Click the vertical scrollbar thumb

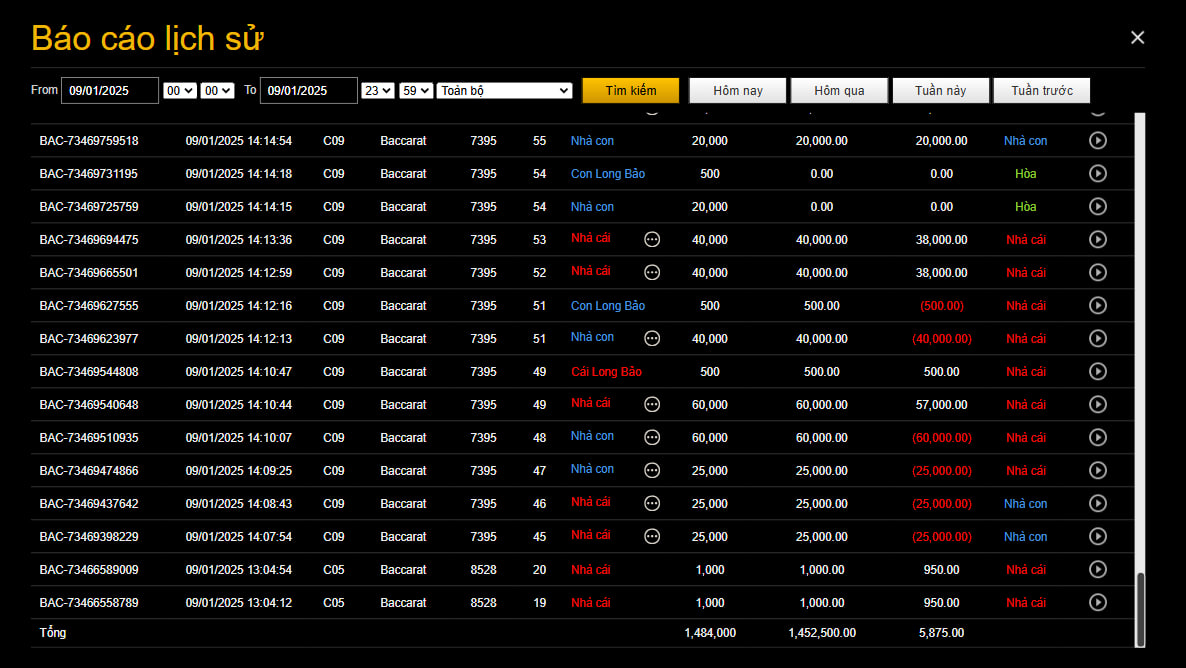[x=1140, y=609]
